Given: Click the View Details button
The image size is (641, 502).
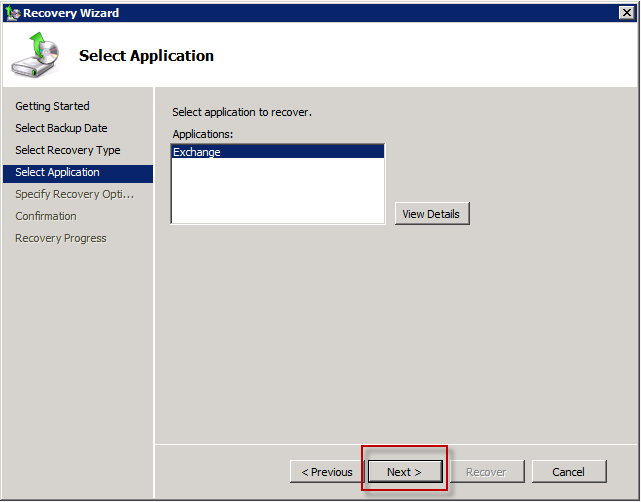Looking at the screenshot, I should (432, 213).
